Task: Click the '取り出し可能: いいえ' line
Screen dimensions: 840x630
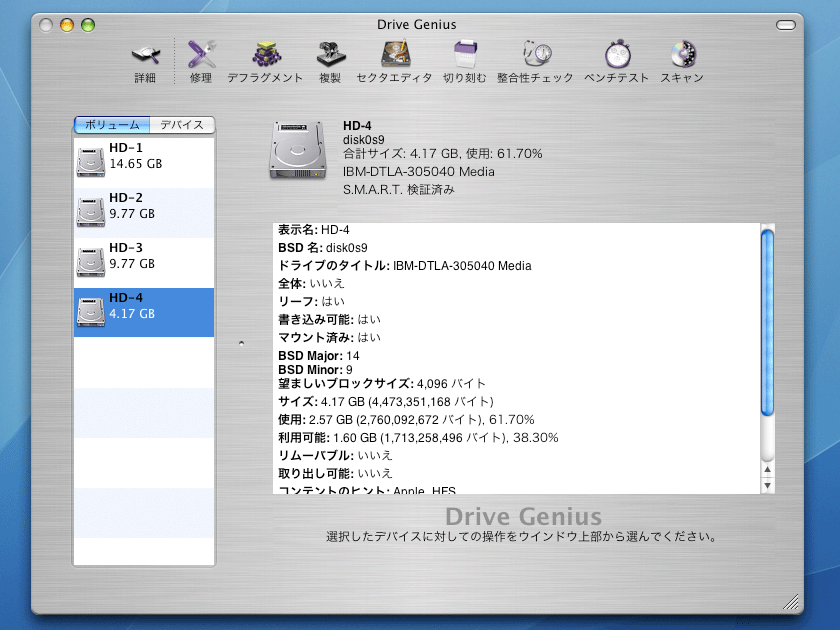Action: 335,474
